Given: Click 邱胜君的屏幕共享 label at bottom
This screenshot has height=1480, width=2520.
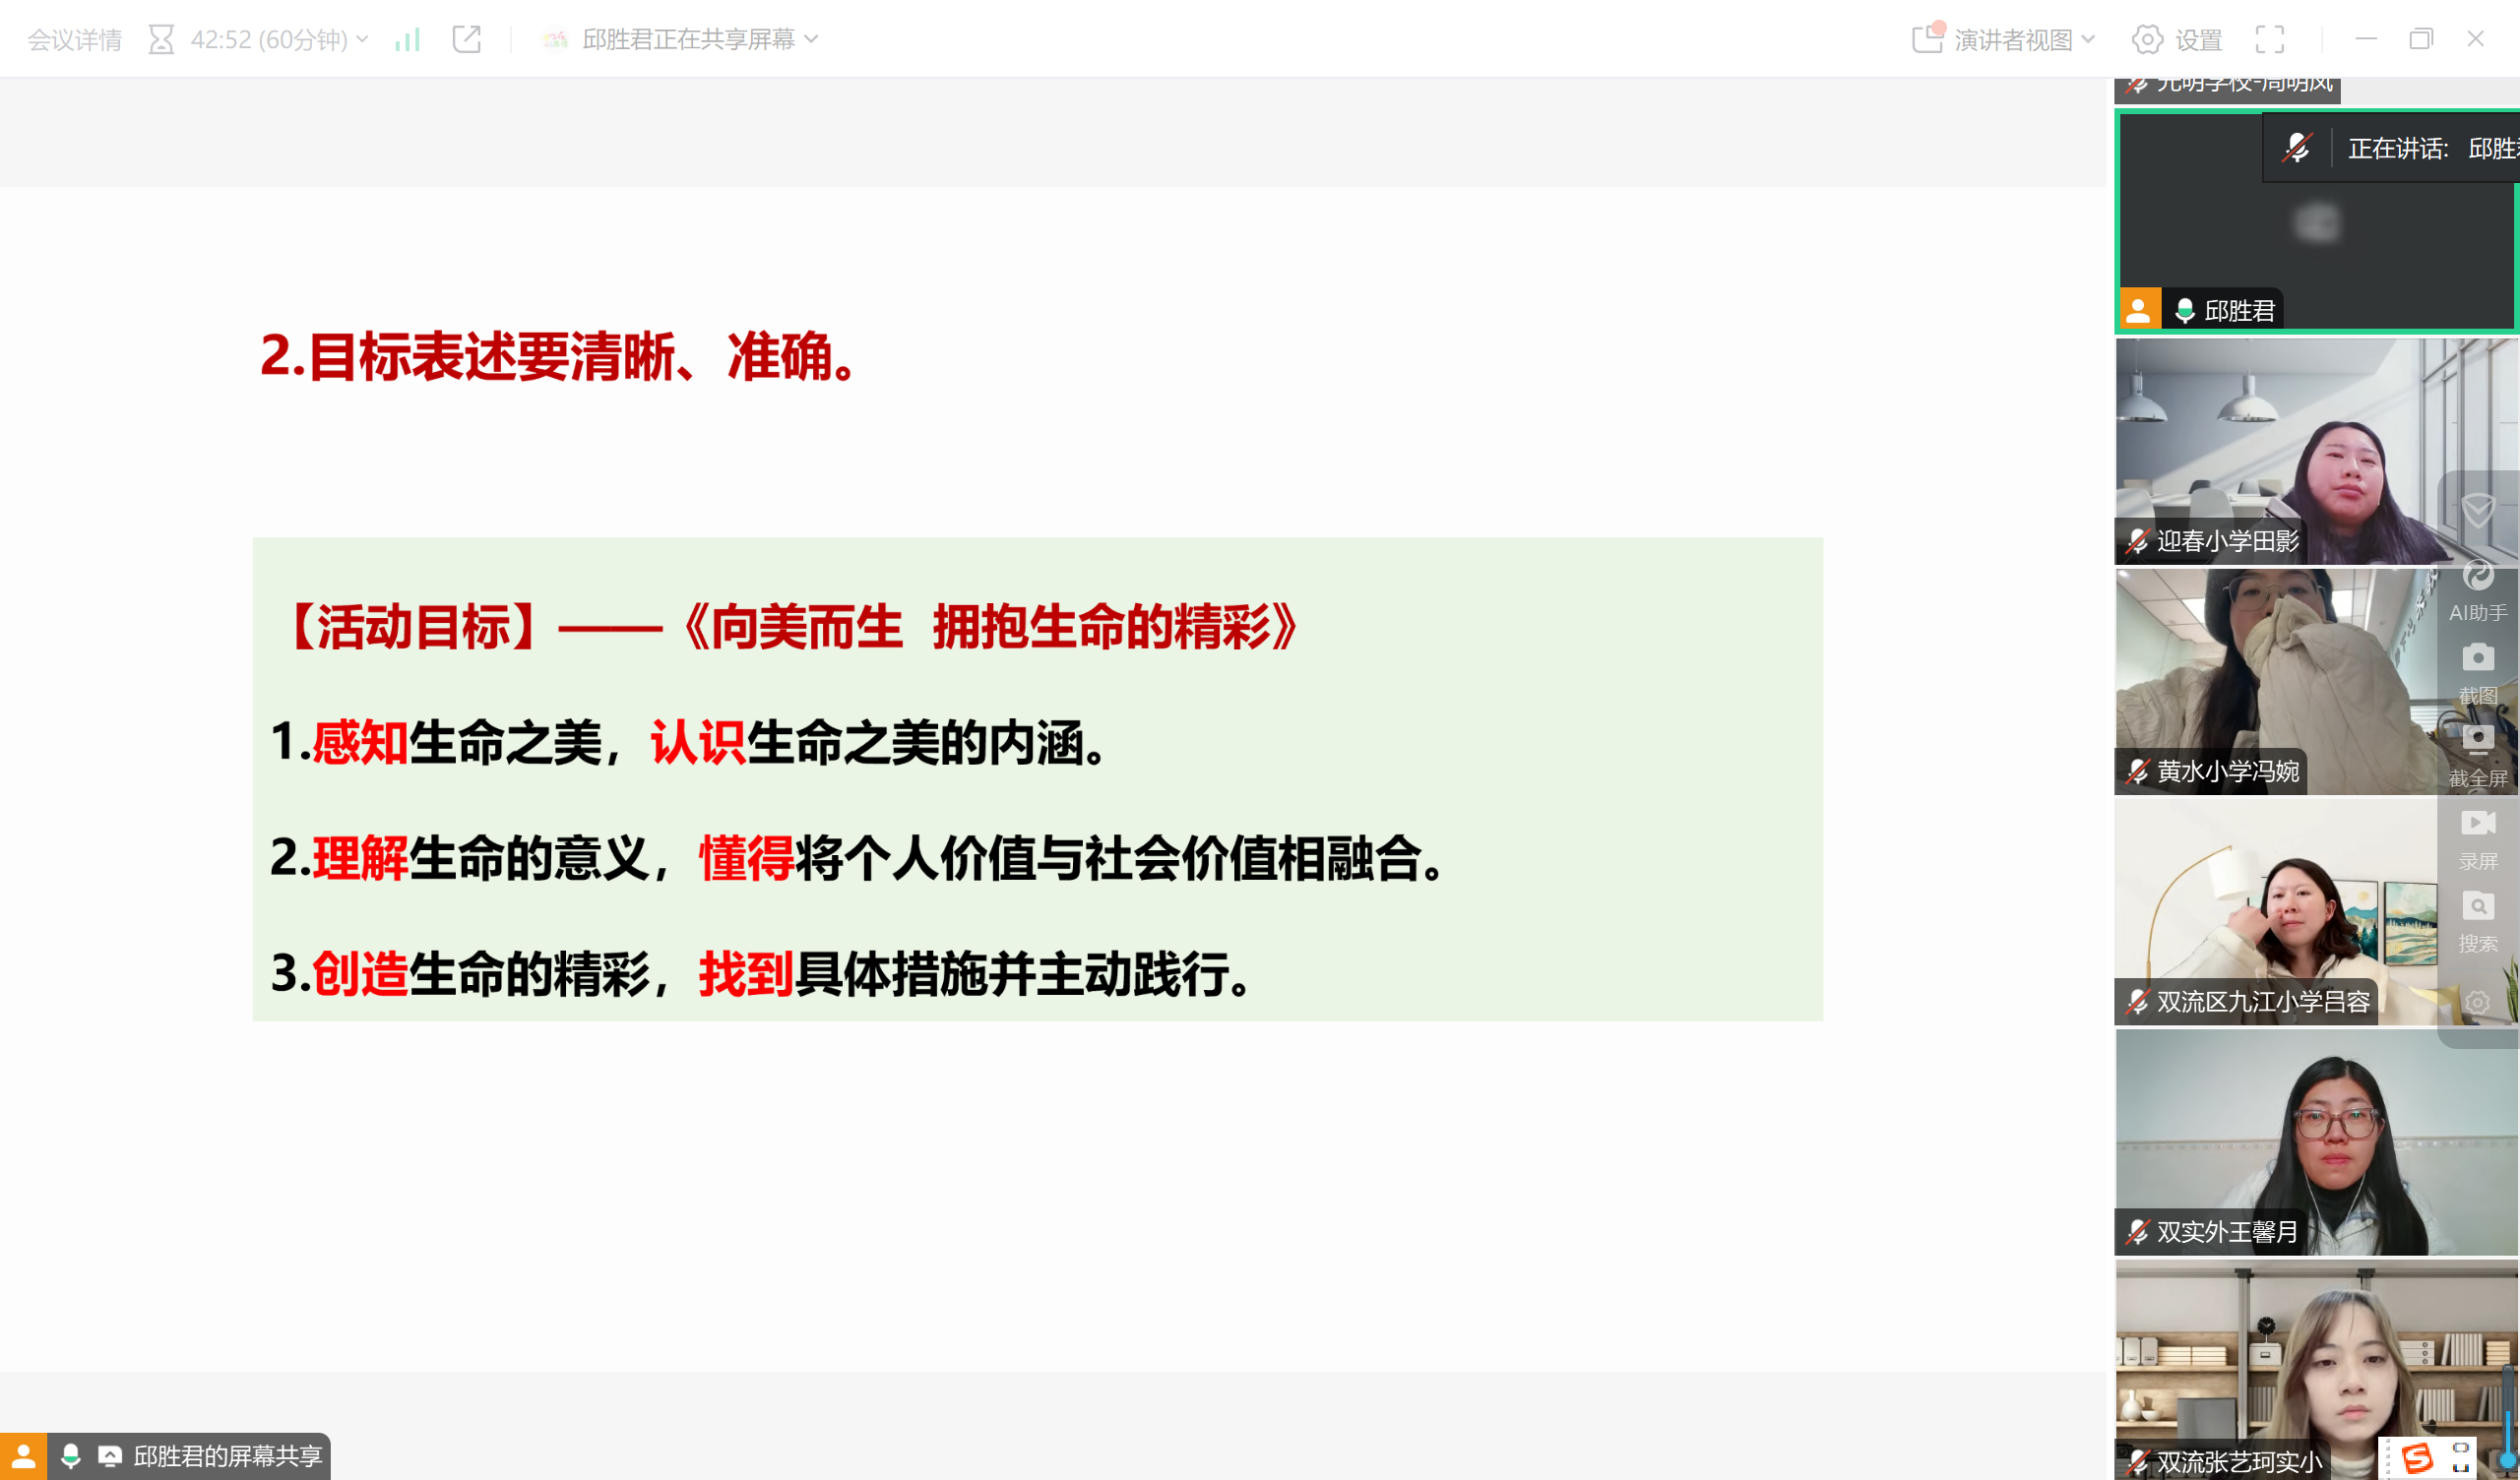Looking at the screenshot, I should (x=226, y=1456).
